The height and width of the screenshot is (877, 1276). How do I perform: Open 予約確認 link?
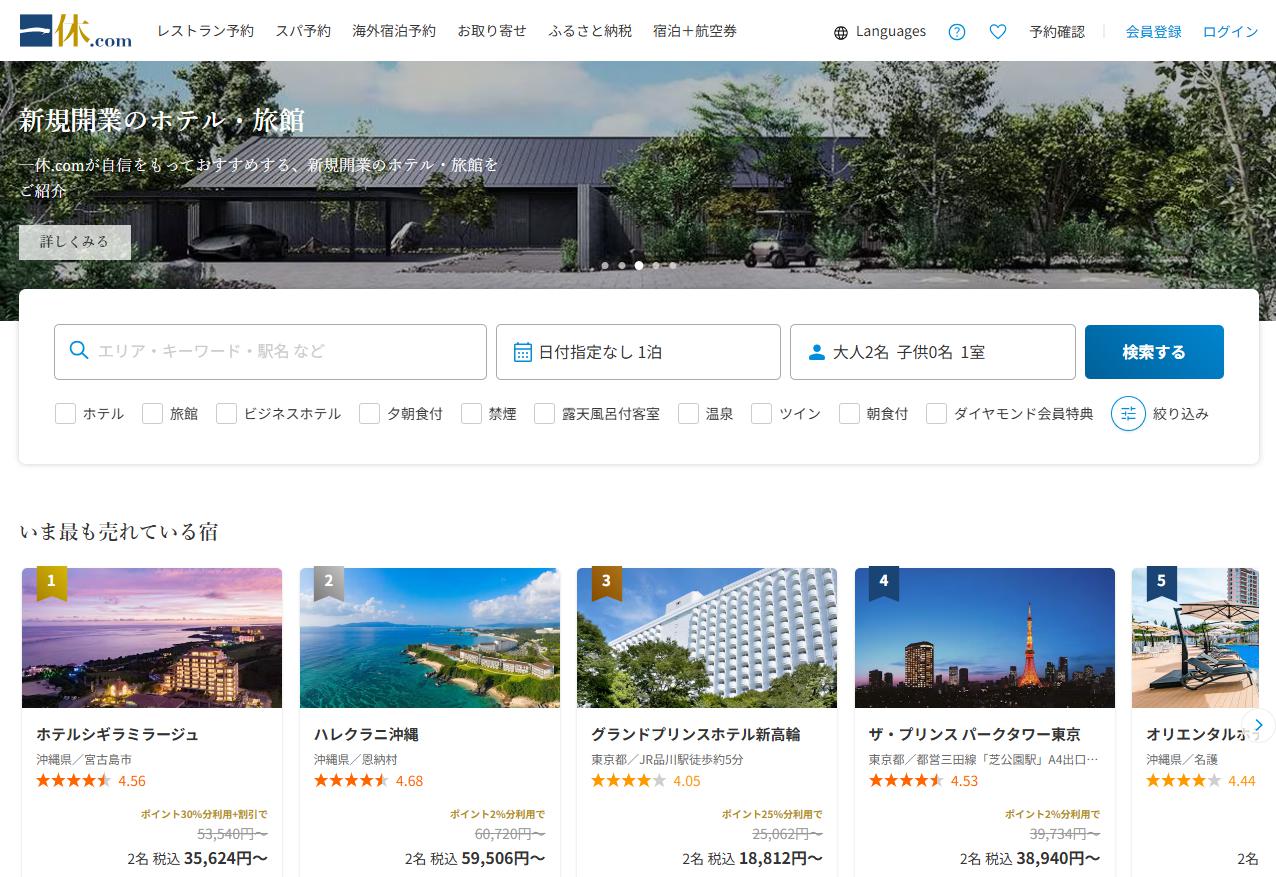[1057, 31]
